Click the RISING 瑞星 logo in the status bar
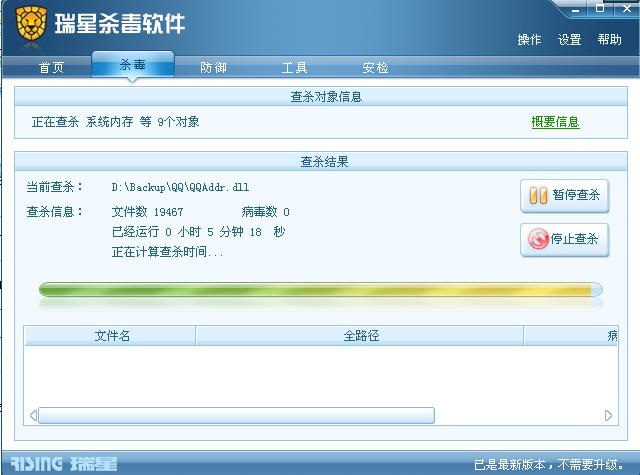Image resolution: width=640 pixels, height=475 pixels. point(64,464)
